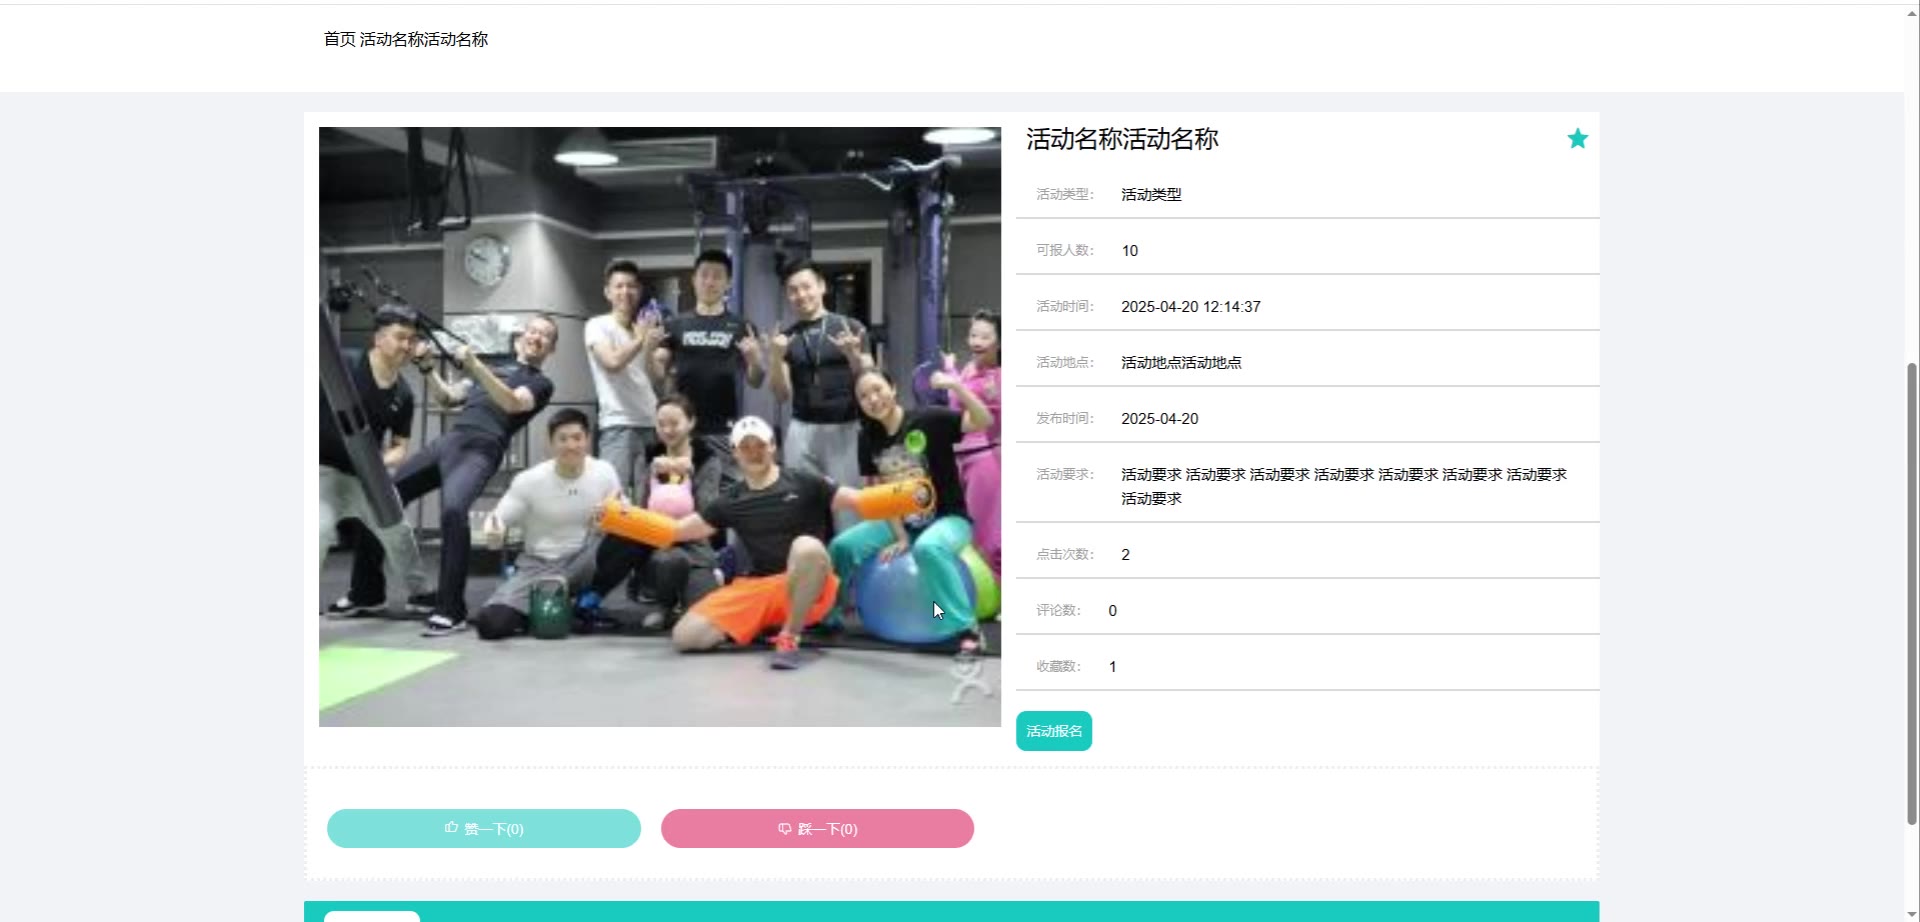Click the scrollbar down arrow
The width and height of the screenshot is (1920, 922).
pos(1911,913)
